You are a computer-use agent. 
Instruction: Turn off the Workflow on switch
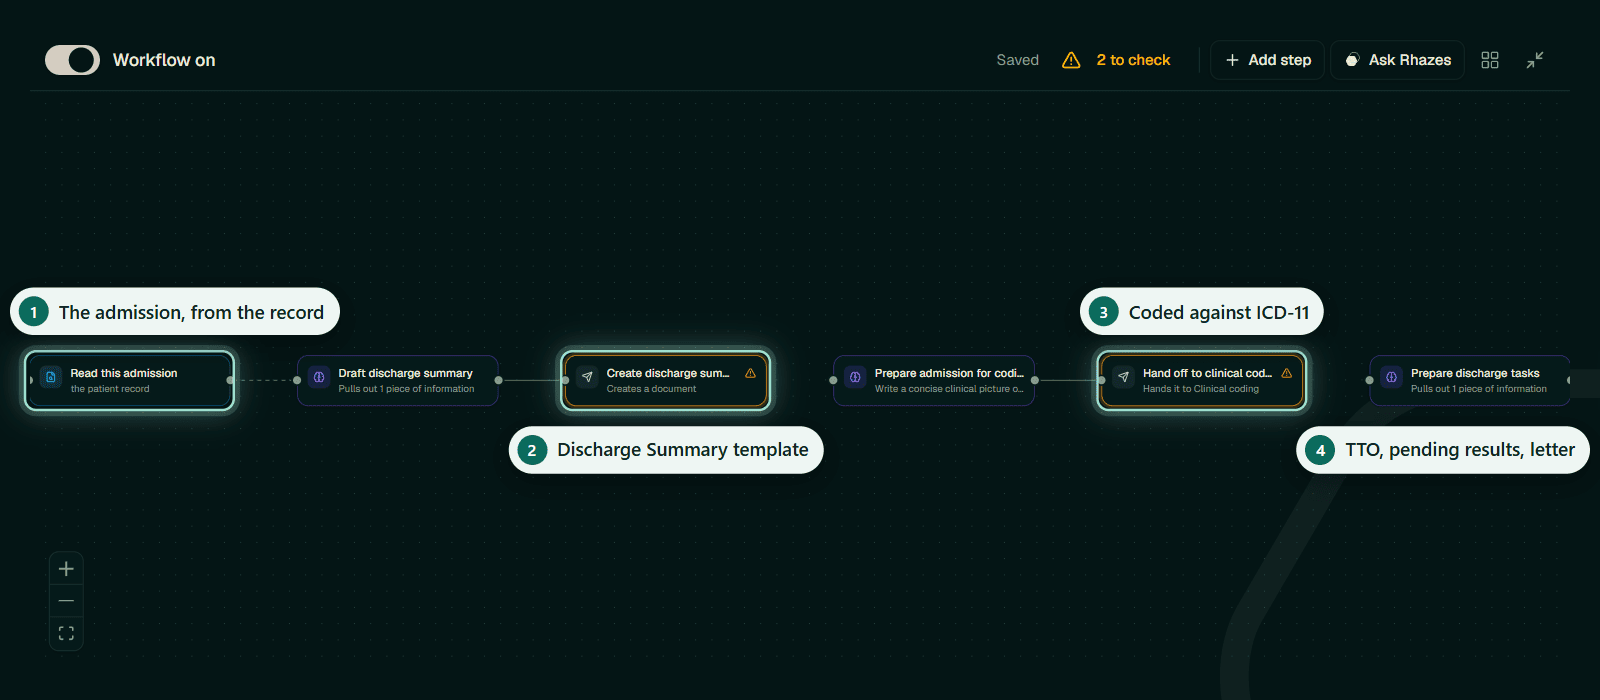[x=72, y=60]
